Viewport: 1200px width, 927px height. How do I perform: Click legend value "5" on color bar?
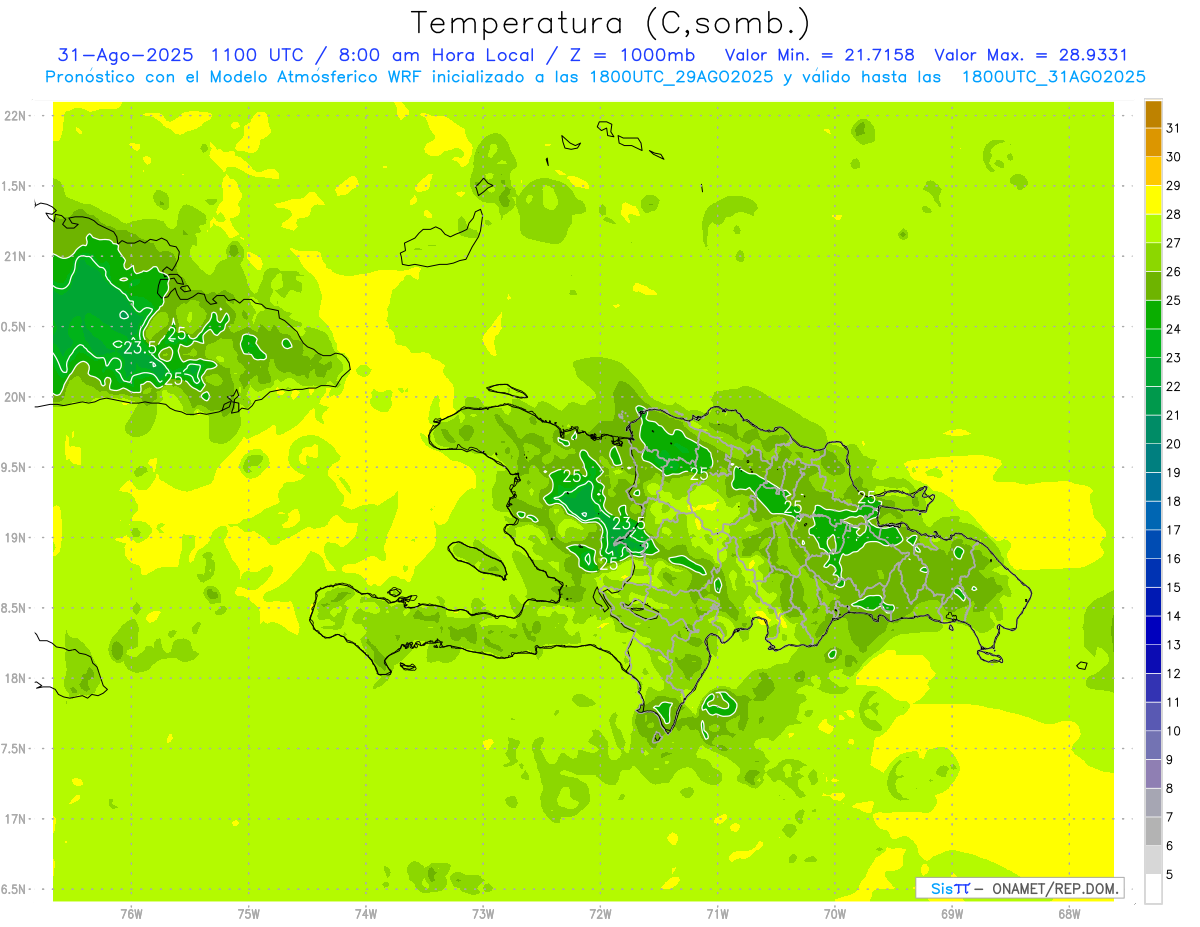tap(1170, 875)
